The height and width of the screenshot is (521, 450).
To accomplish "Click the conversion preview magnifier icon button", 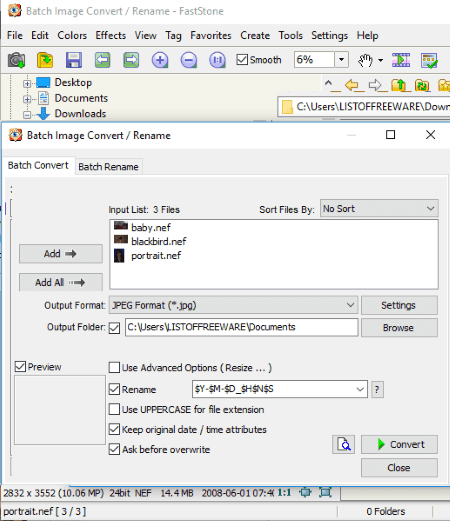I will pos(343,444).
